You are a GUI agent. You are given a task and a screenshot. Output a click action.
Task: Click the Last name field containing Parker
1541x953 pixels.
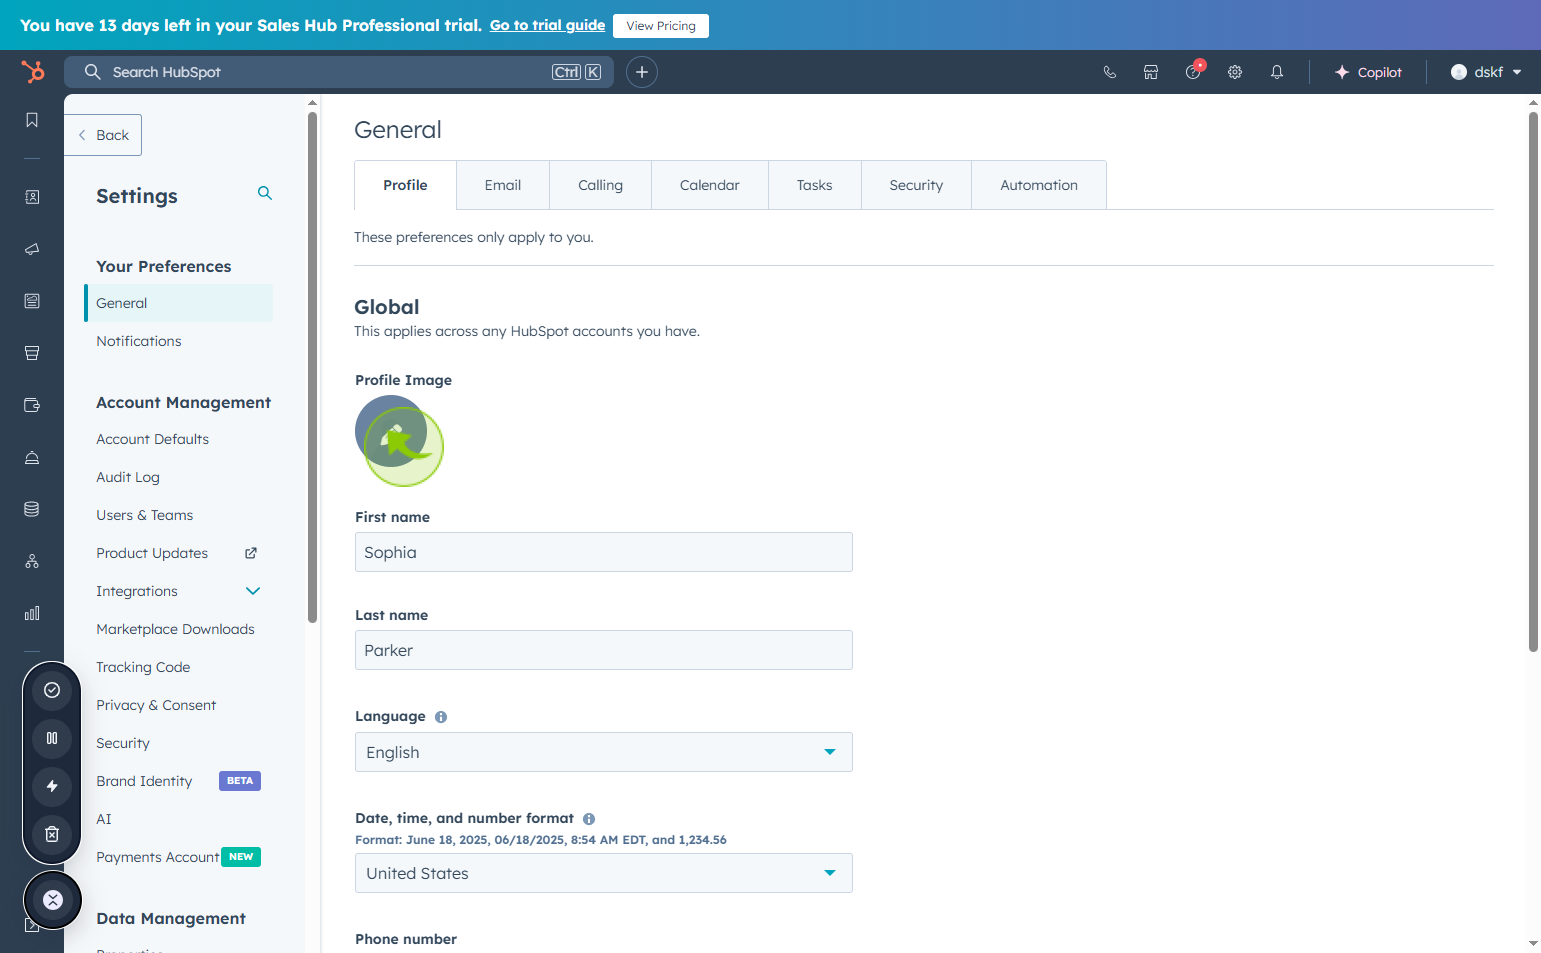(604, 650)
